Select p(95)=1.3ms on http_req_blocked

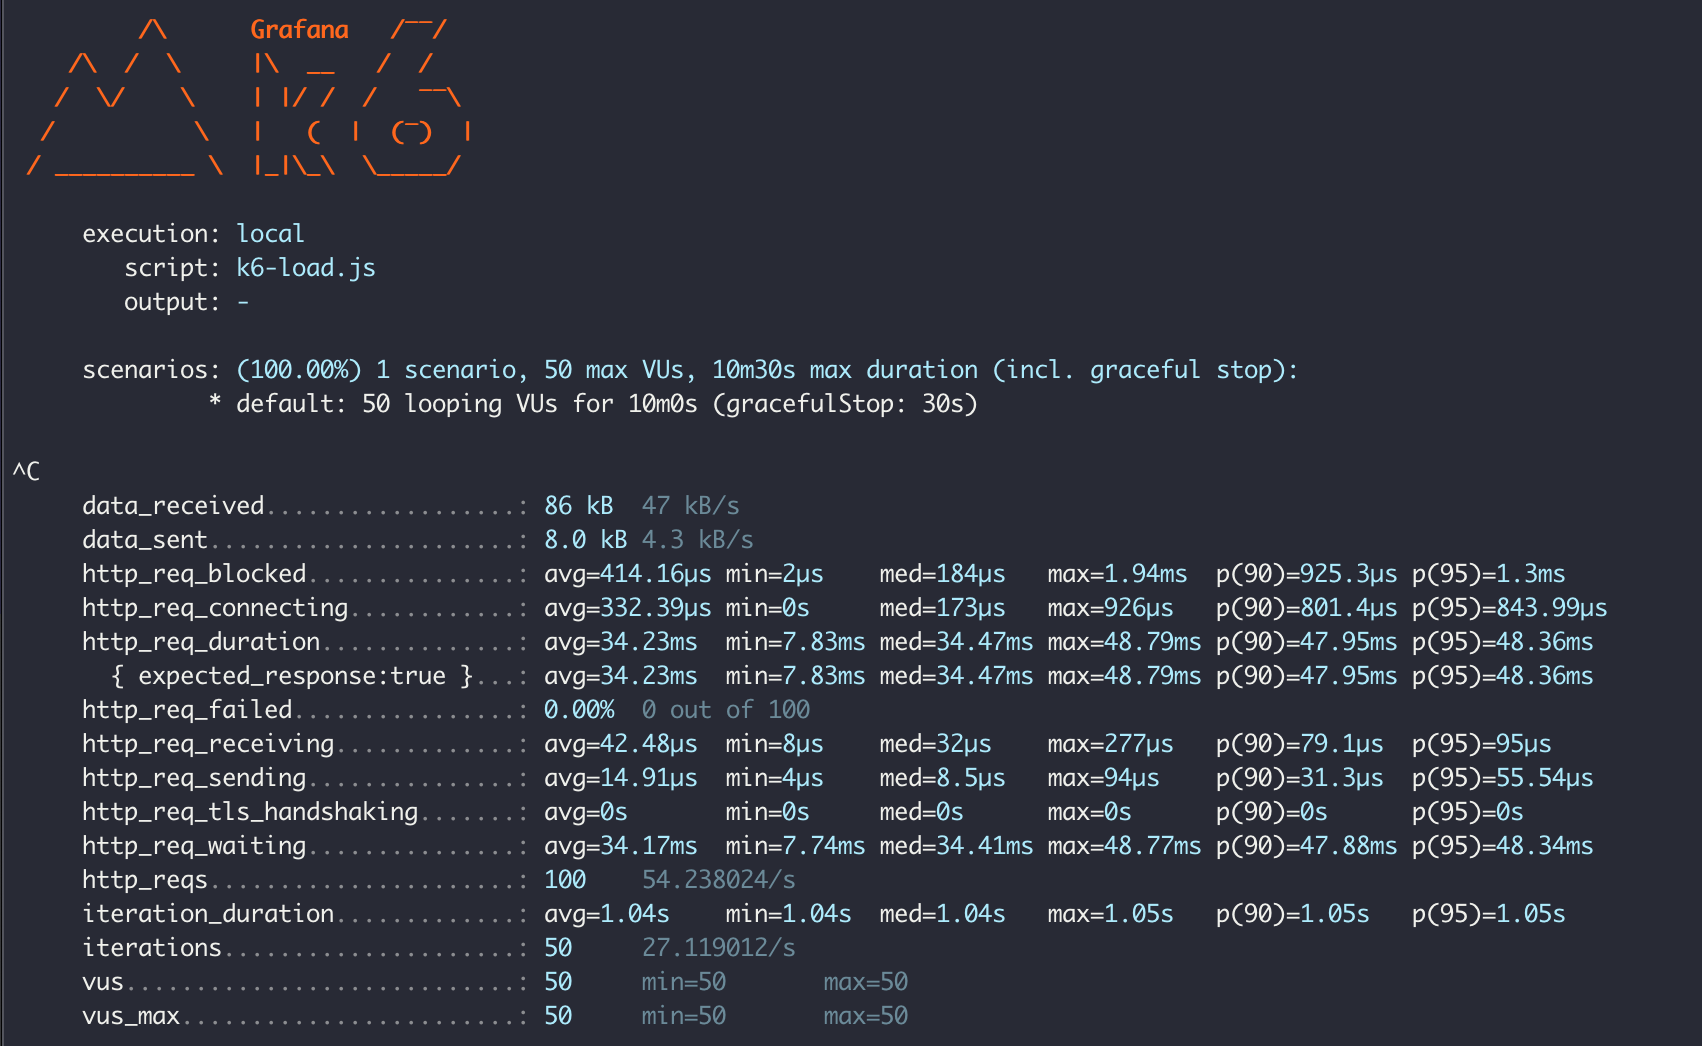[1489, 574]
